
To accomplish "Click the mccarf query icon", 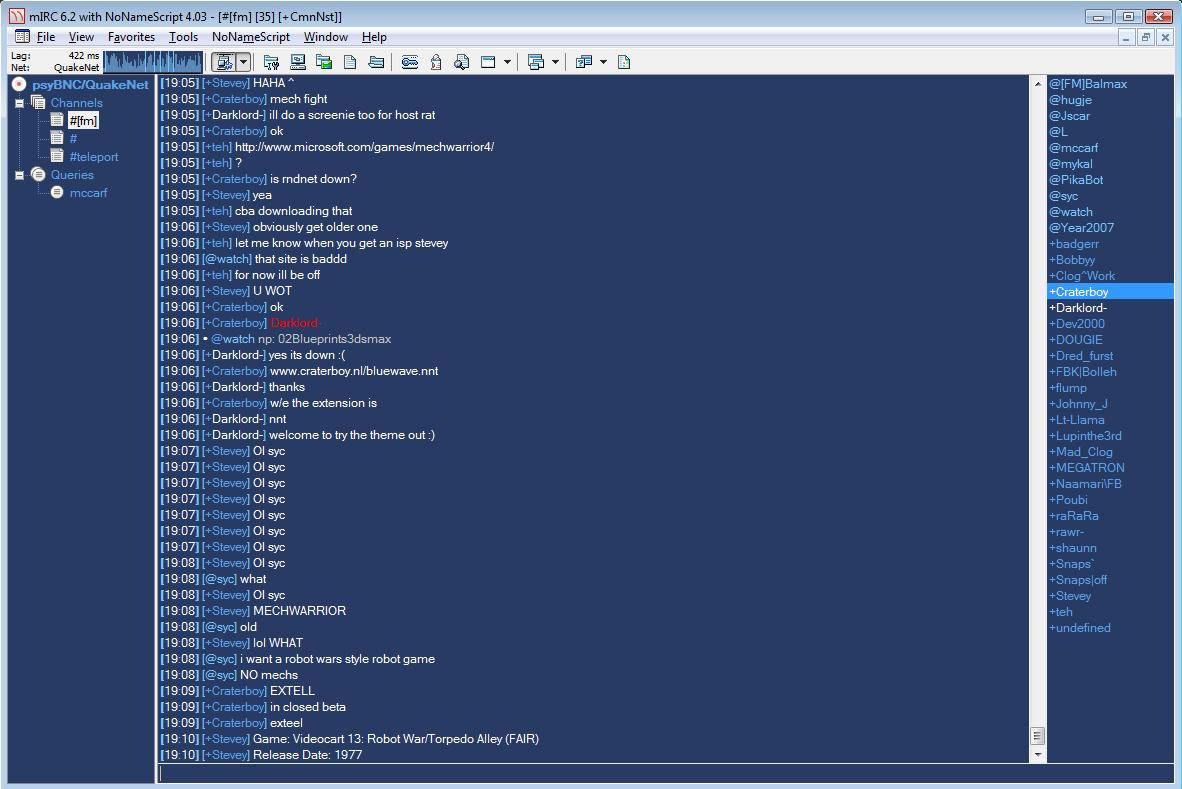I will tap(57, 193).
